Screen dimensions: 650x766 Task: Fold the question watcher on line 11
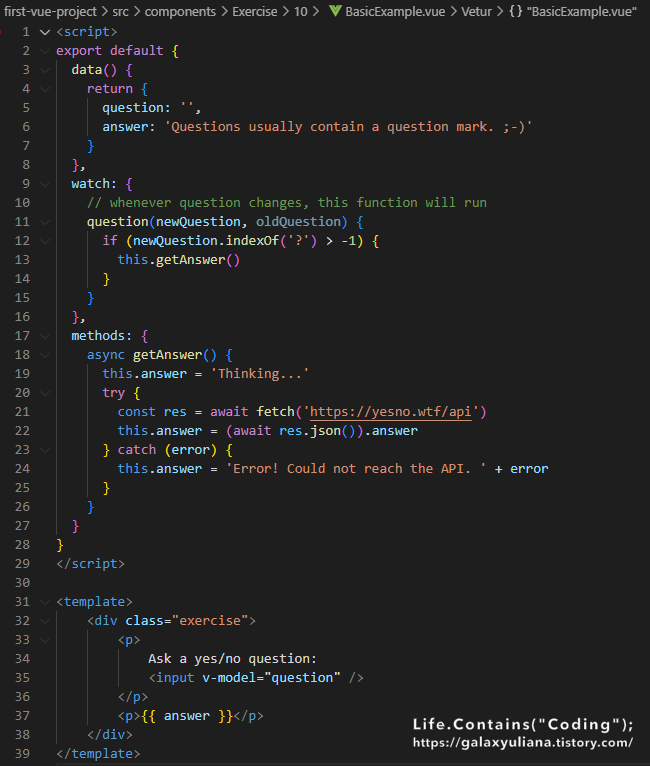click(x=45, y=222)
